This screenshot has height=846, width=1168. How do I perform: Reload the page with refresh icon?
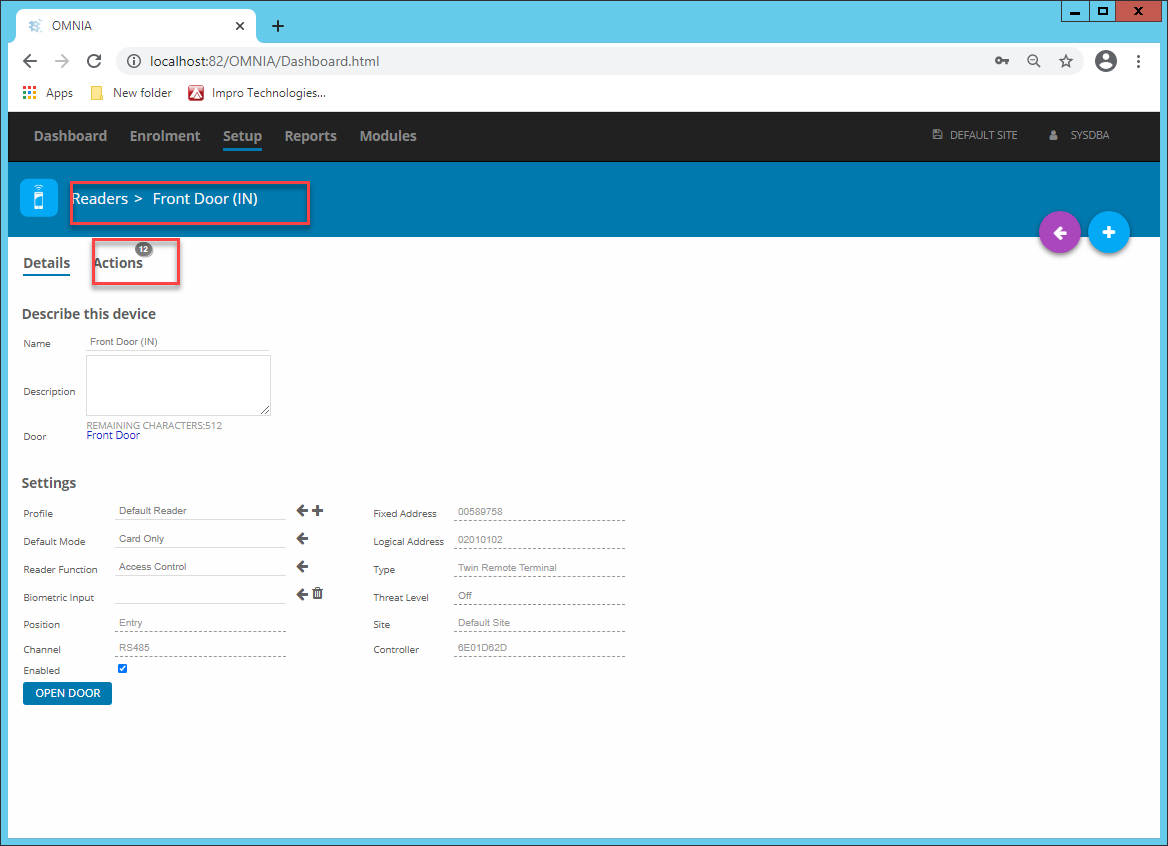point(94,61)
